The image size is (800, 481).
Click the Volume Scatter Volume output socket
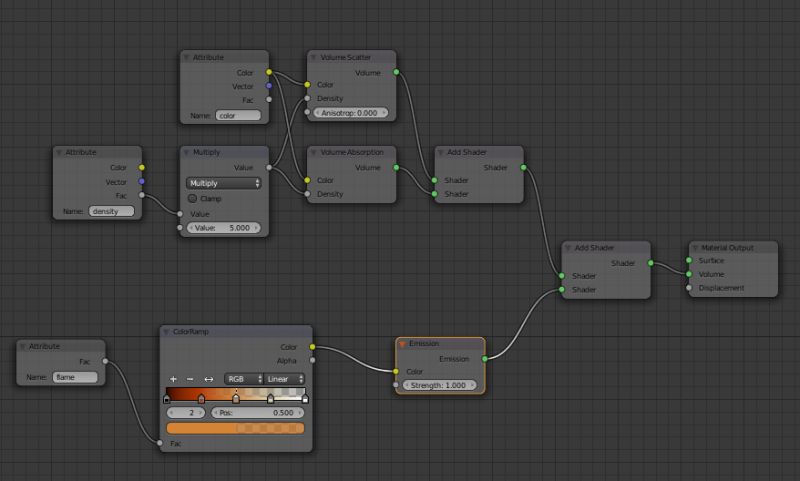pos(396,72)
